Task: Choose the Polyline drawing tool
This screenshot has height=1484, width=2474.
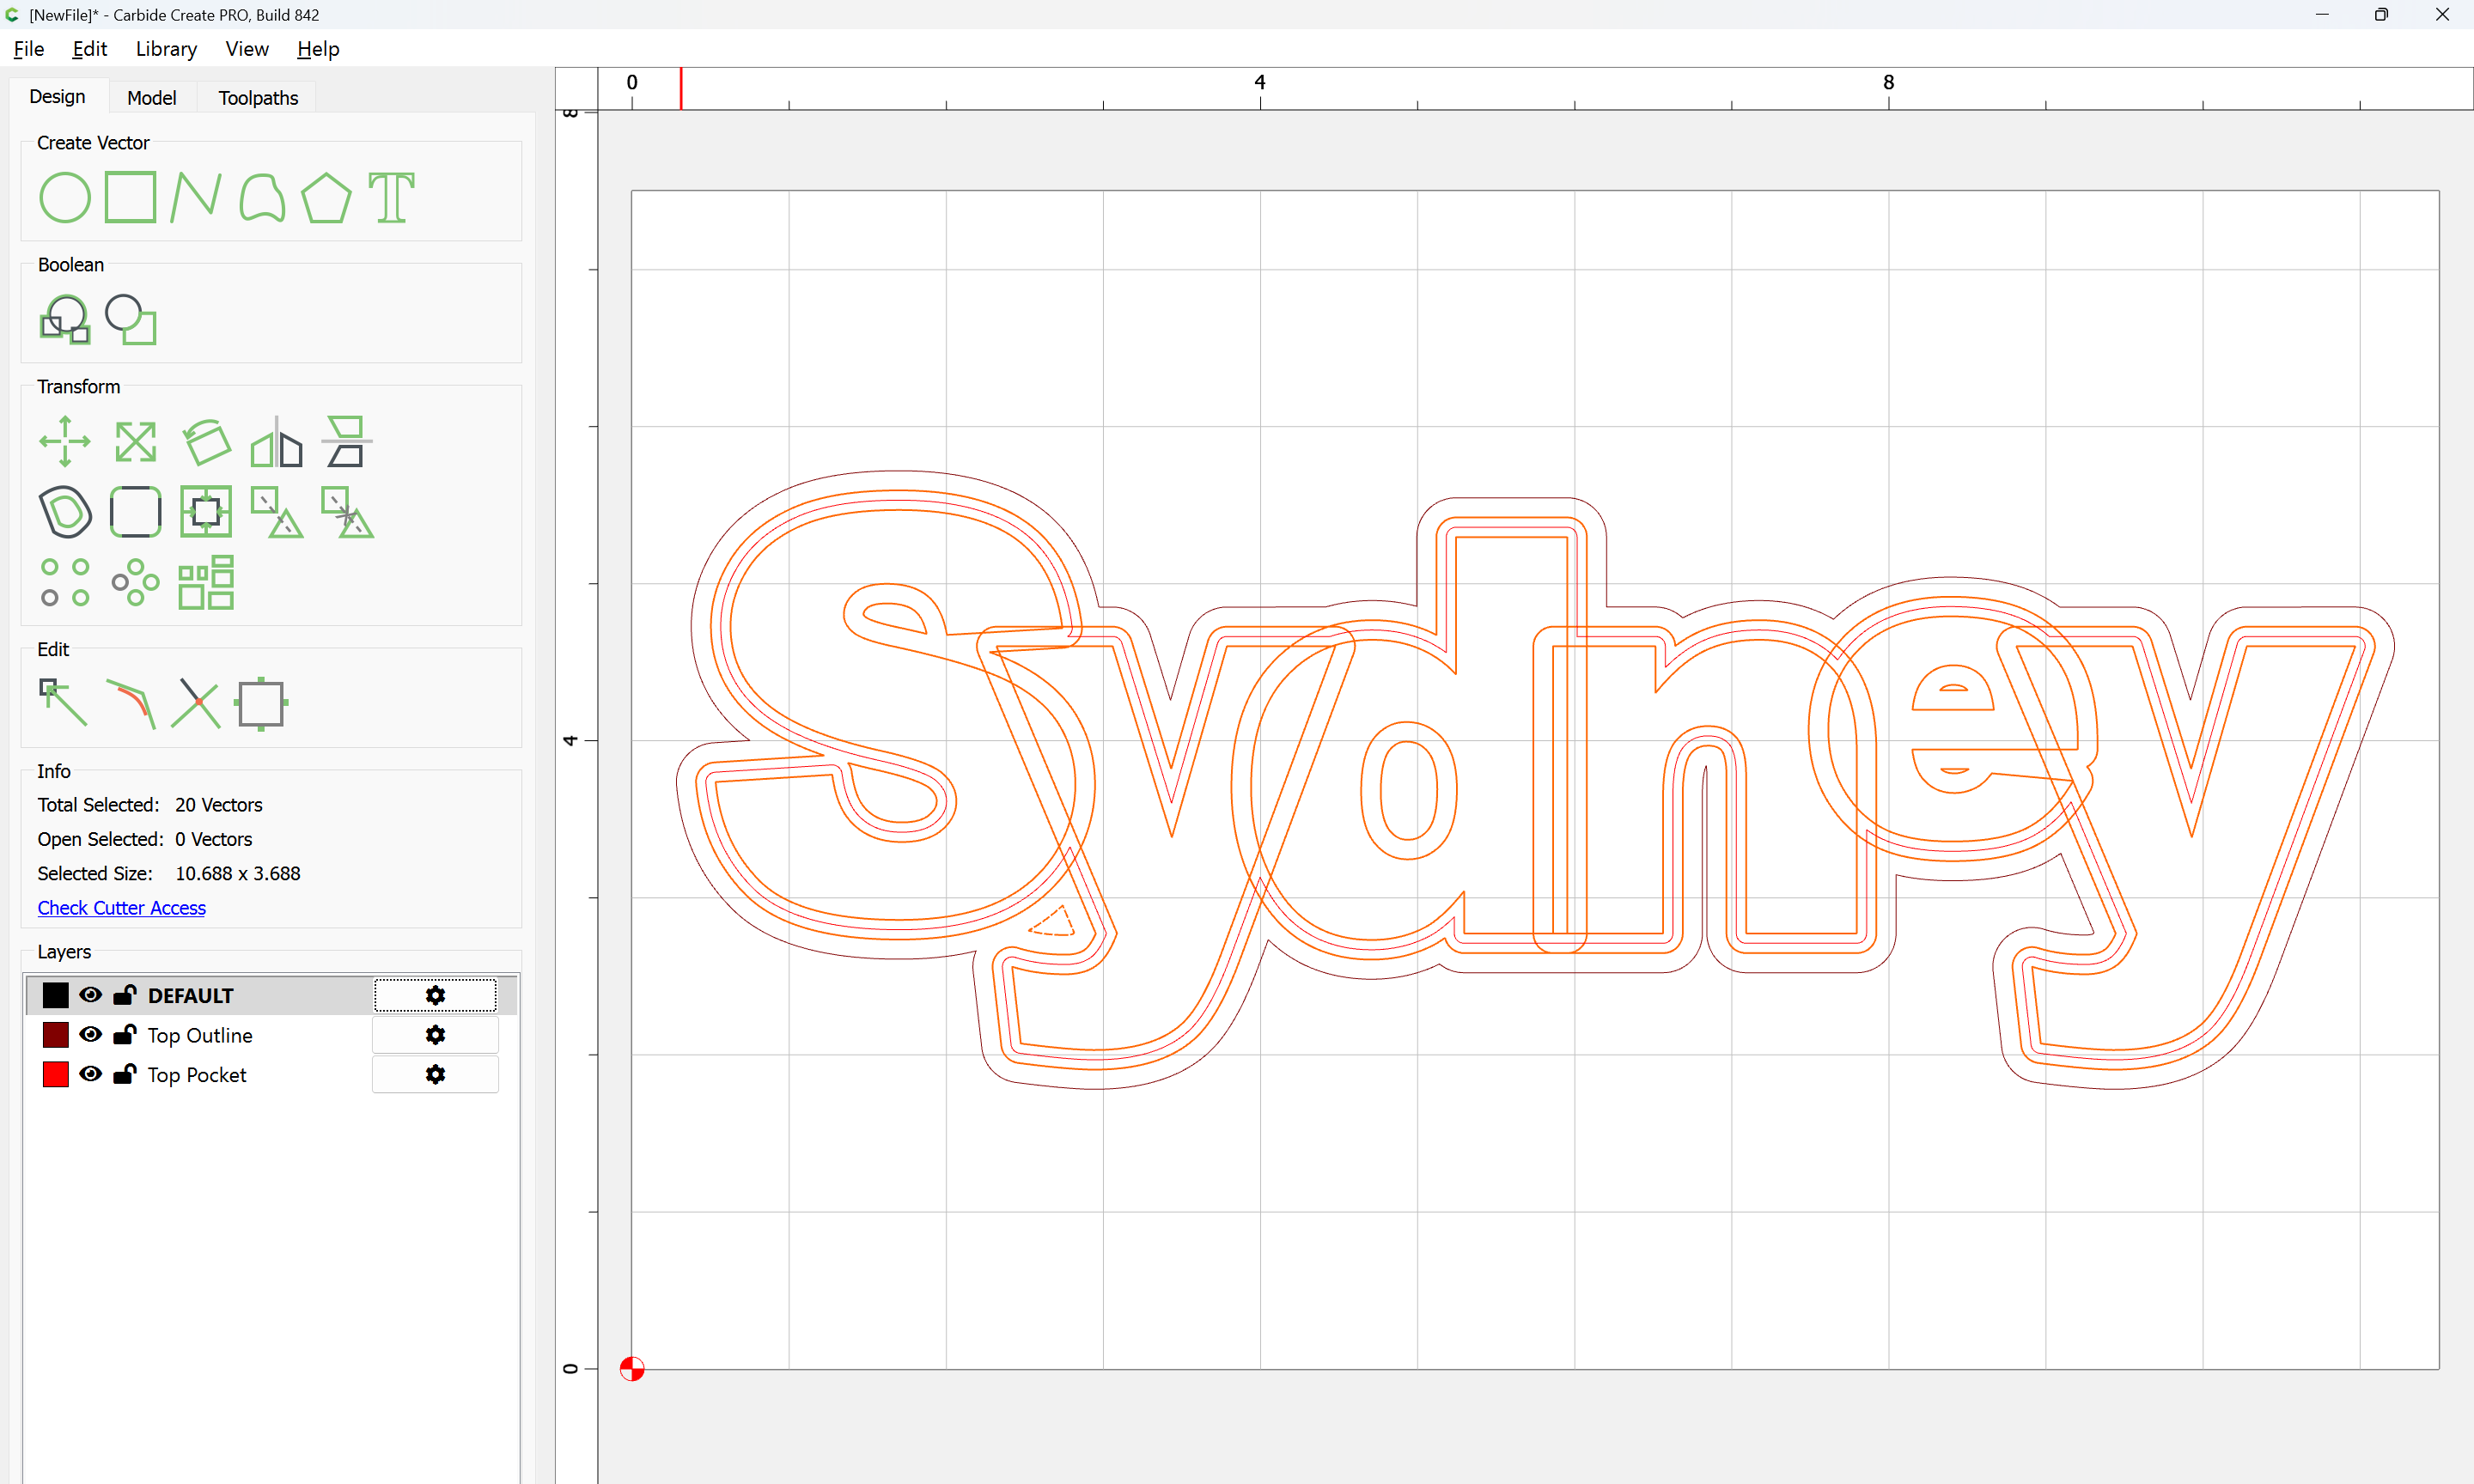Action: point(195,197)
